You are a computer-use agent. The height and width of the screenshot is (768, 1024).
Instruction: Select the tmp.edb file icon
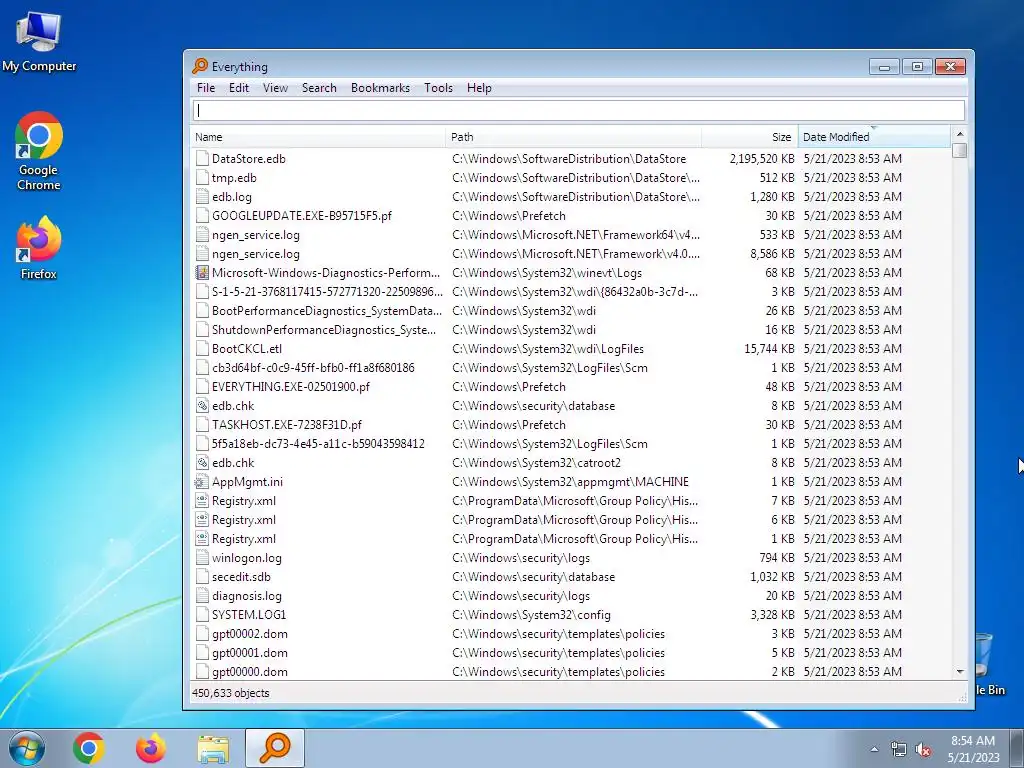pyautogui.click(x=202, y=178)
